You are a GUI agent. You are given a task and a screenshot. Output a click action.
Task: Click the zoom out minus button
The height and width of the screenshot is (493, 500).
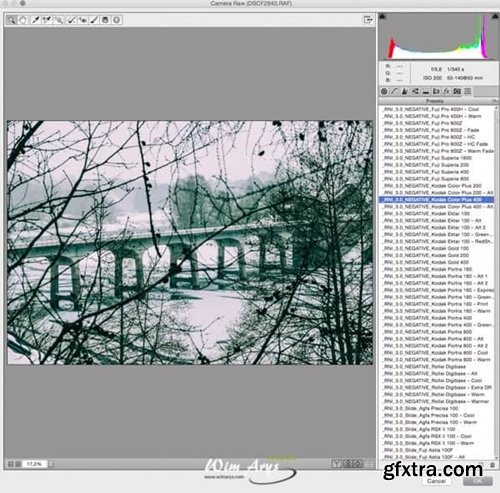pyautogui.click(x=10, y=464)
